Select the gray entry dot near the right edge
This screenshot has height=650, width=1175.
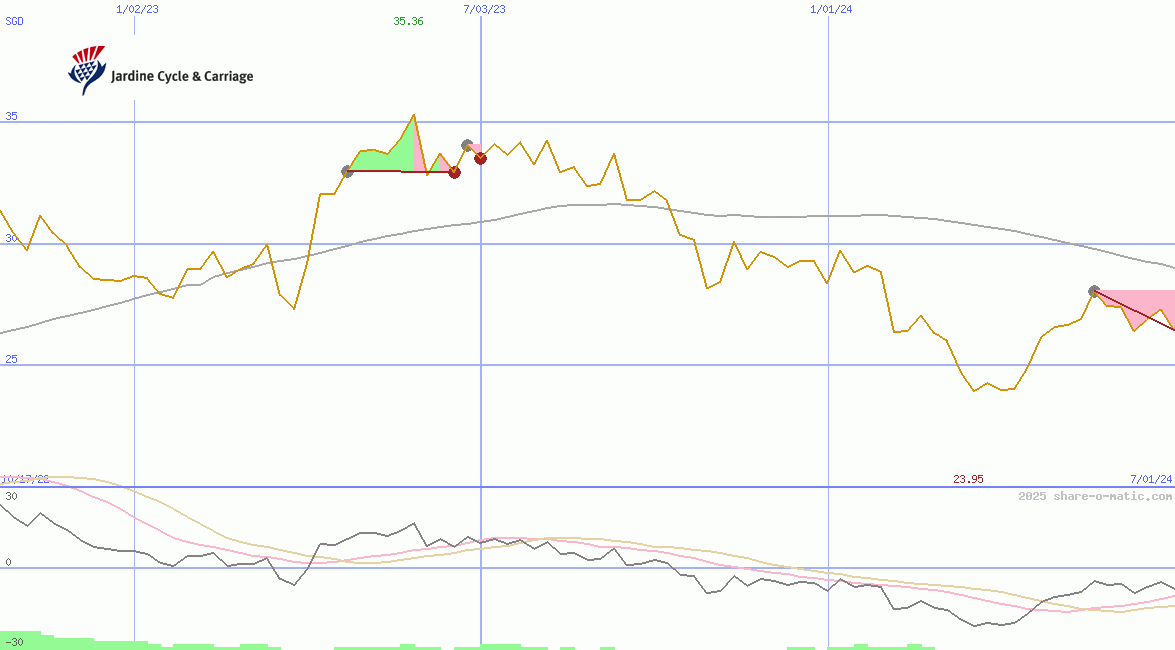pos(1094,291)
